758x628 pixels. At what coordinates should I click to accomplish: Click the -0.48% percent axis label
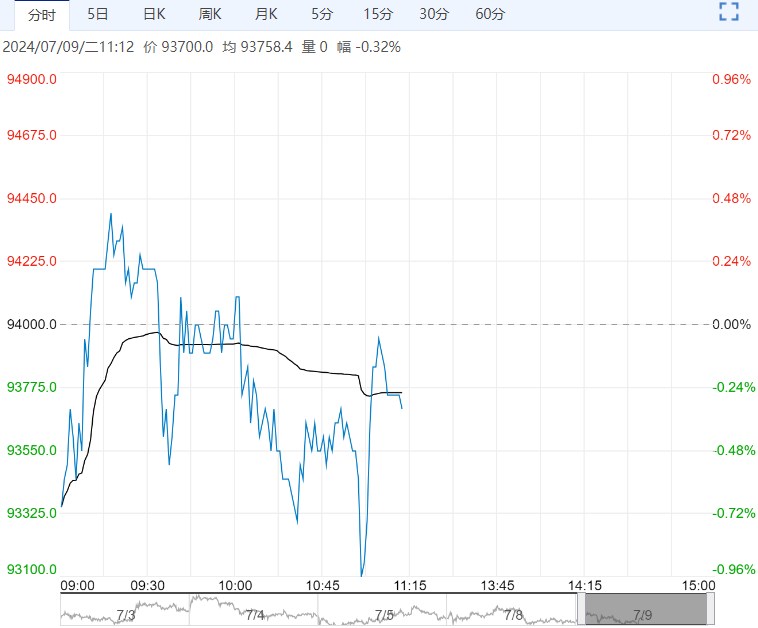[x=733, y=451]
